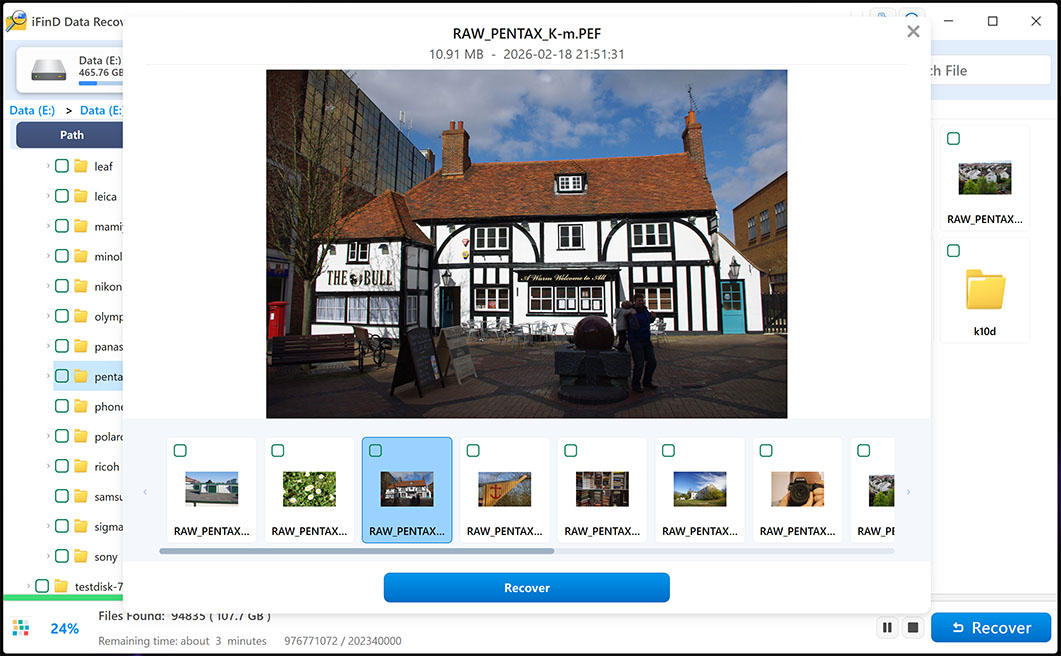This screenshot has width=1061, height=656.
Task: Check the box on the anchor sign thumbnail
Action: (473, 450)
